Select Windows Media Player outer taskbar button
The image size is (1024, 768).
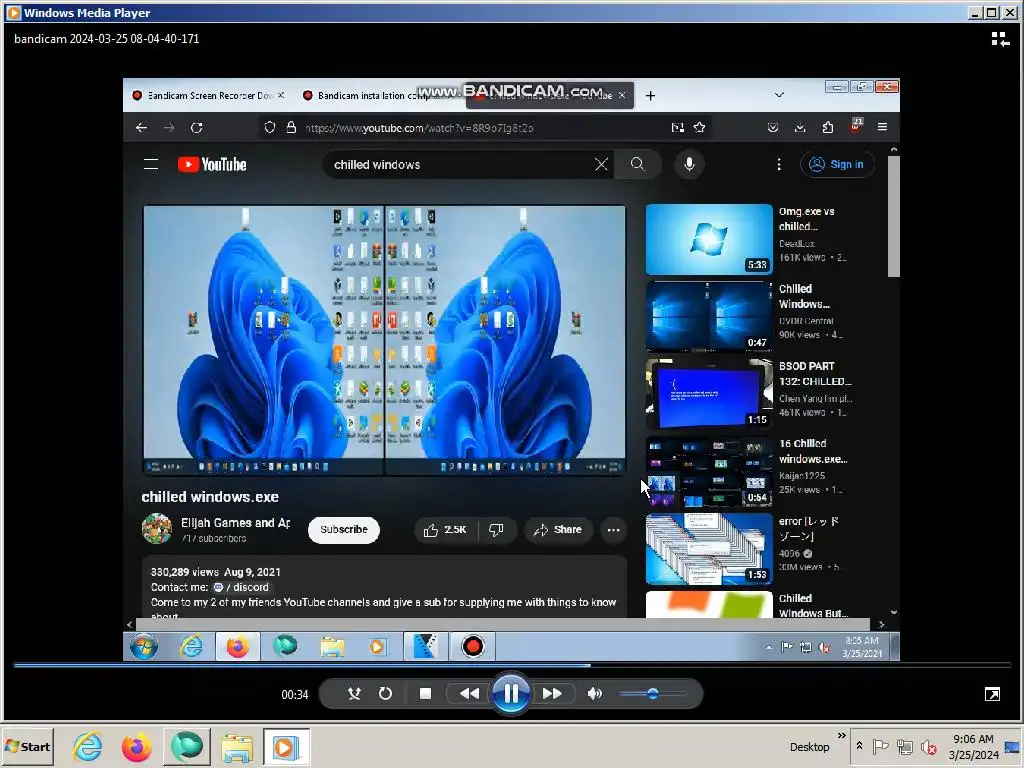coord(286,746)
